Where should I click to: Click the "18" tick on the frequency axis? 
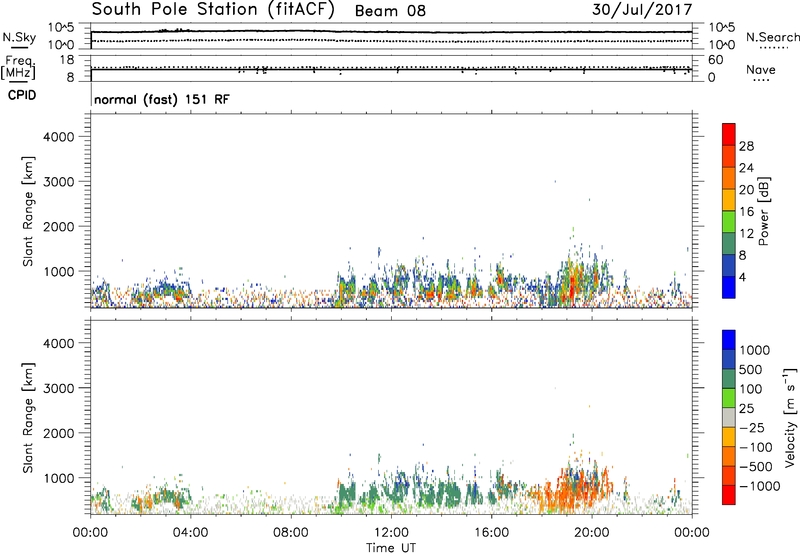pyautogui.click(x=67, y=60)
